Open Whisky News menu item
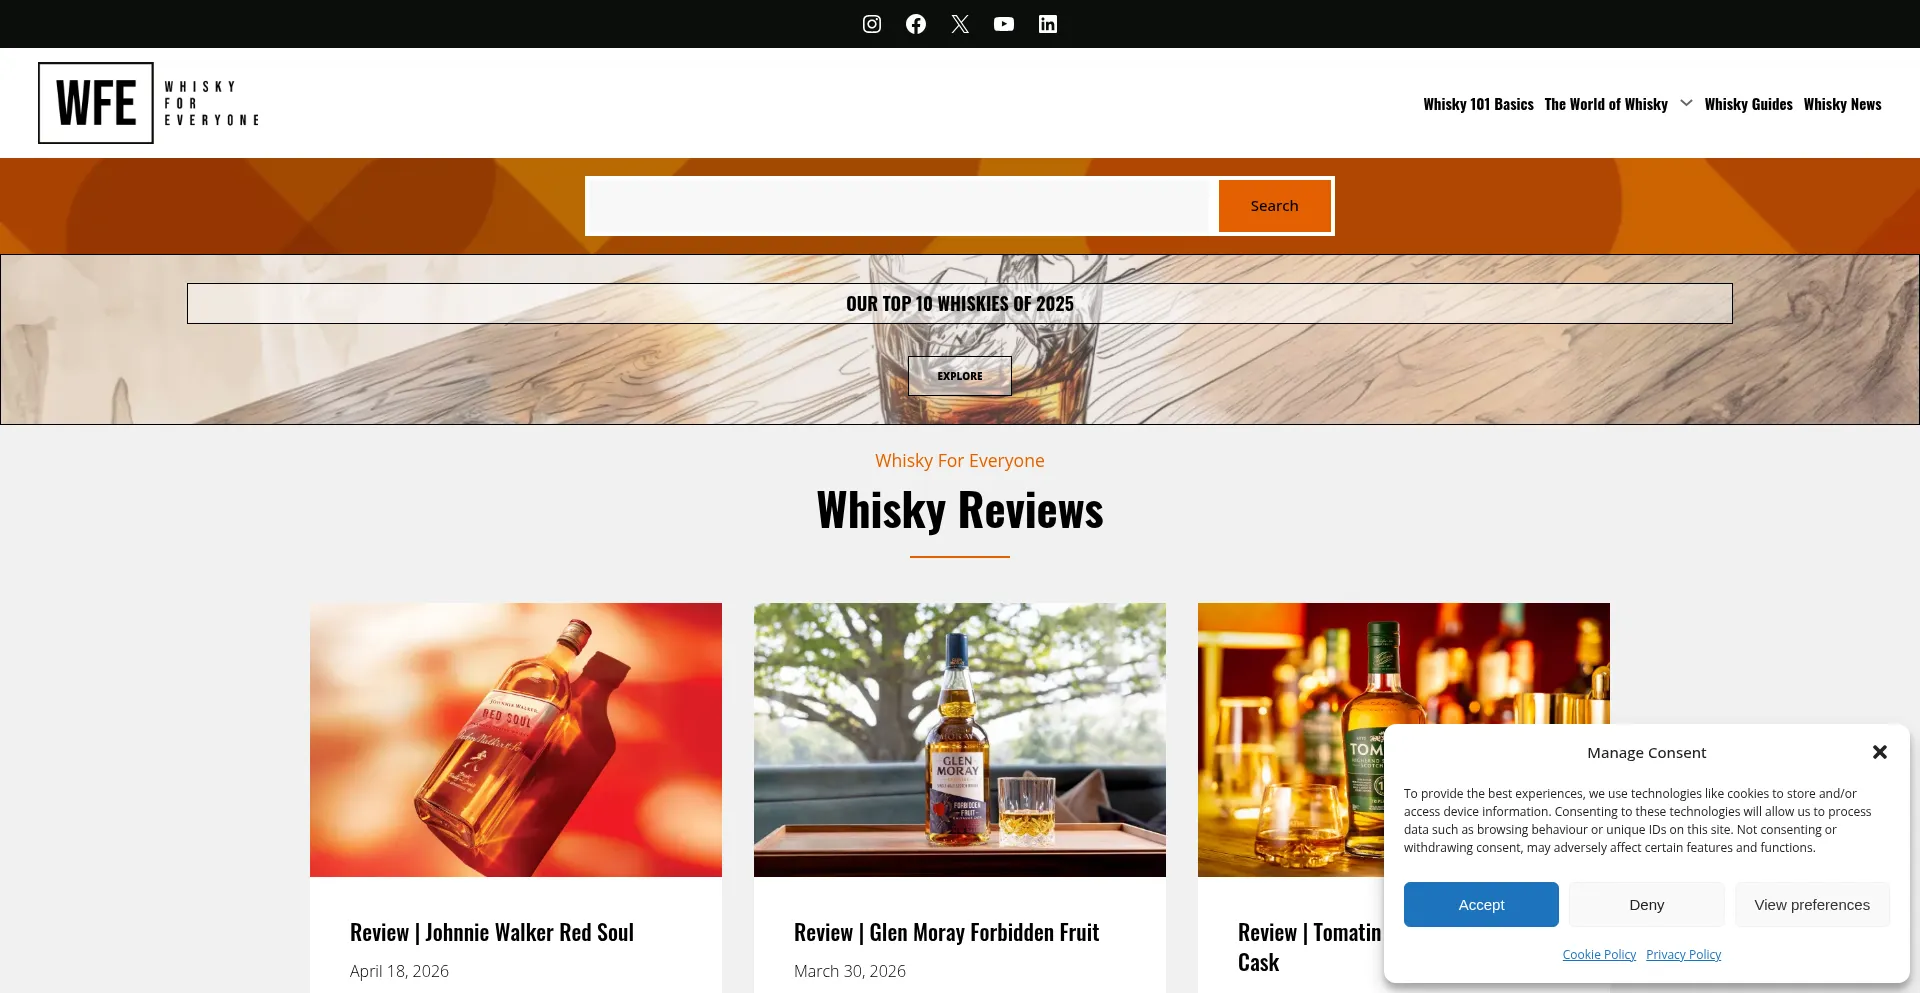Image resolution: width=1920 pixels, height=993 pixels. click(1842, 104)
